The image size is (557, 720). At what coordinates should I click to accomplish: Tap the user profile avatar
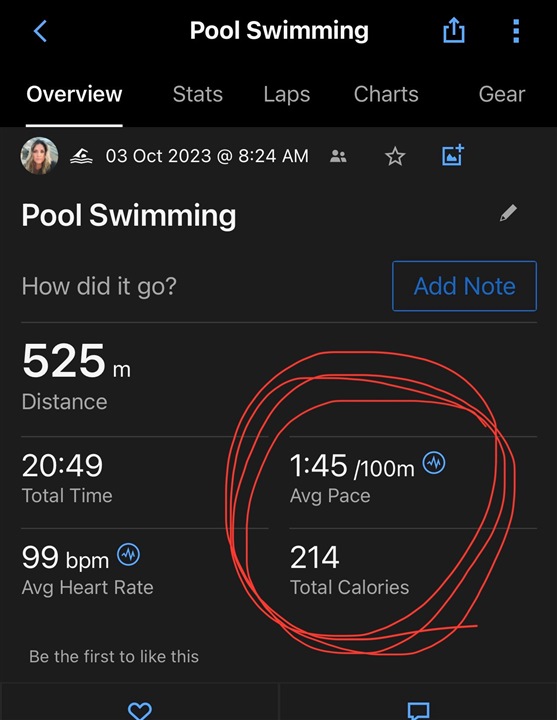(39, 156)
